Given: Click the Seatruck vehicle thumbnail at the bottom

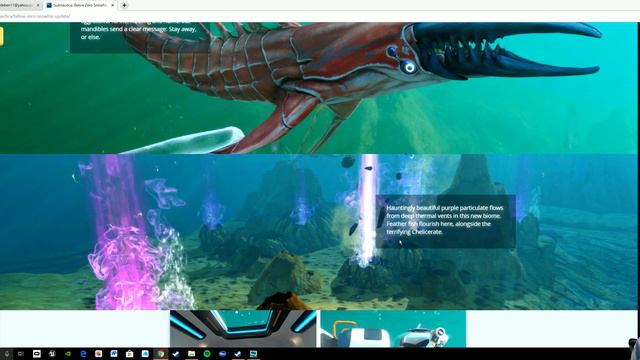Looking at the screenshot, I should click(393, 329).
